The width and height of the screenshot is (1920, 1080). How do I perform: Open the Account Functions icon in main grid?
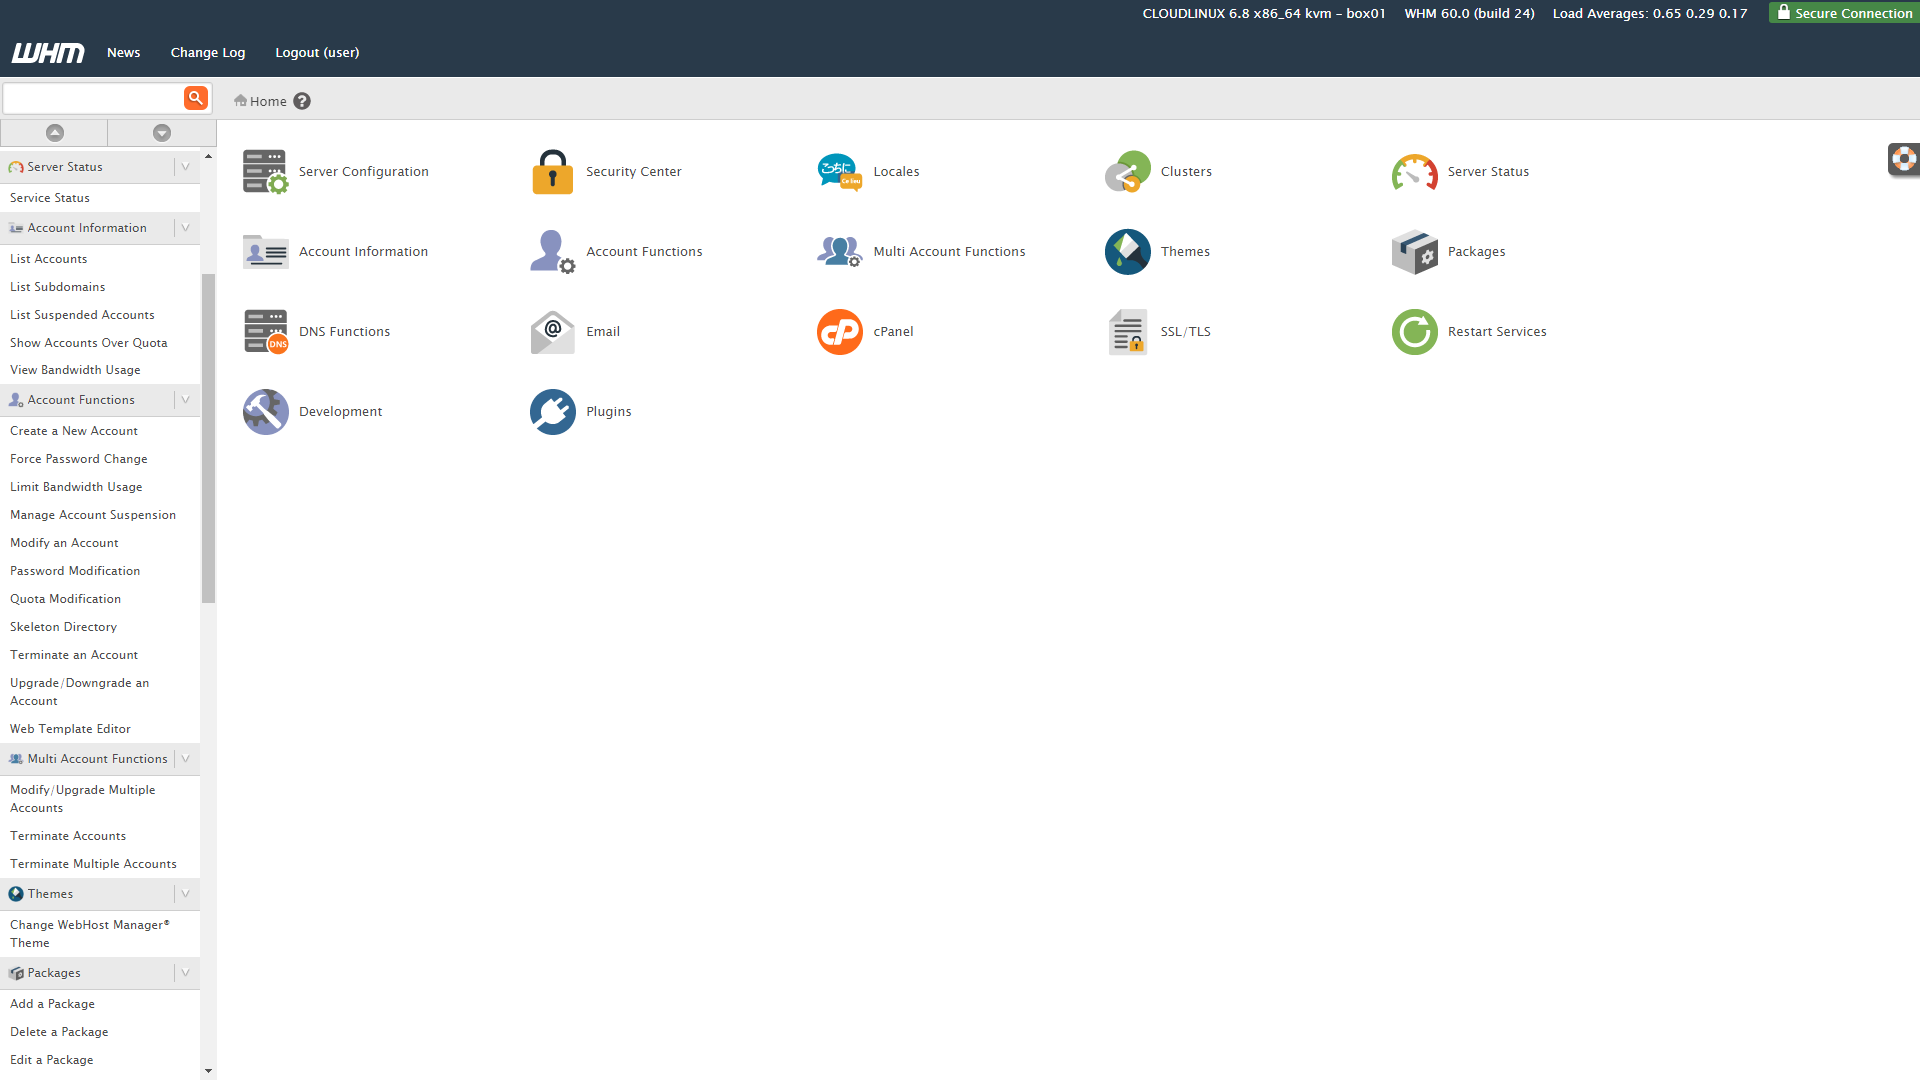coord(552,252)
